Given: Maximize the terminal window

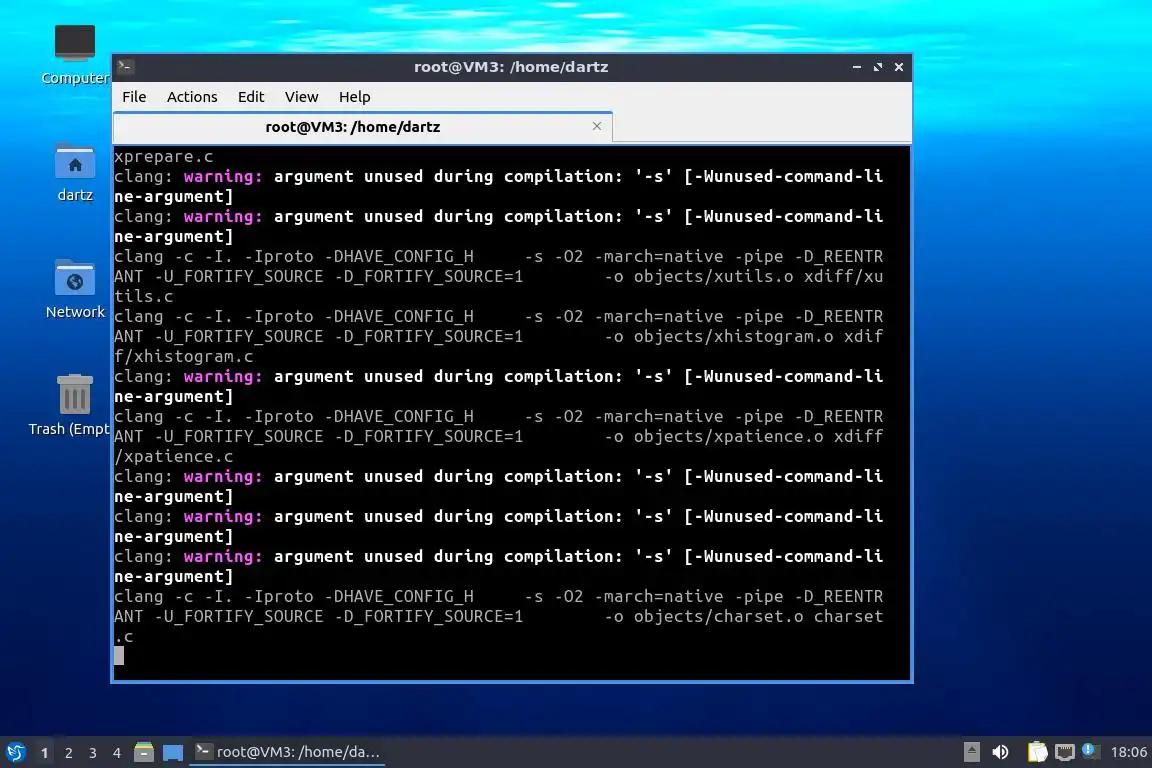Looking at the screenshot, I should point(877,67).
